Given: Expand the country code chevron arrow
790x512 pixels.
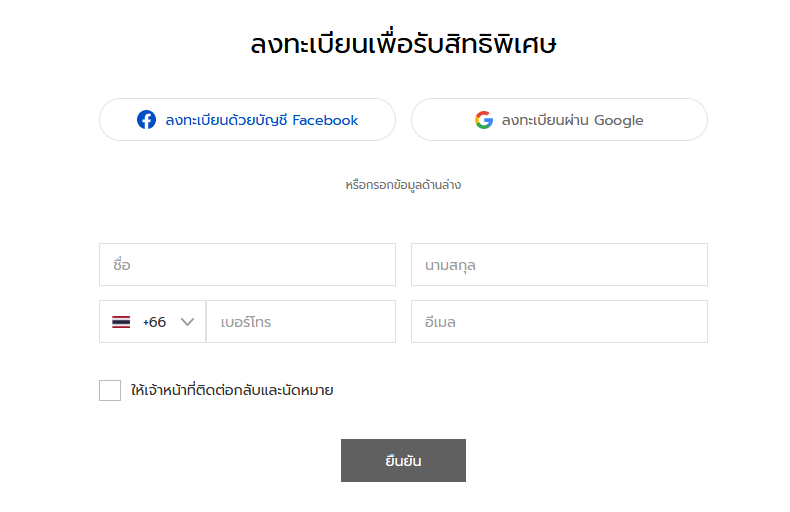Looking at the screenshot, I should click(x=187, y=322).
